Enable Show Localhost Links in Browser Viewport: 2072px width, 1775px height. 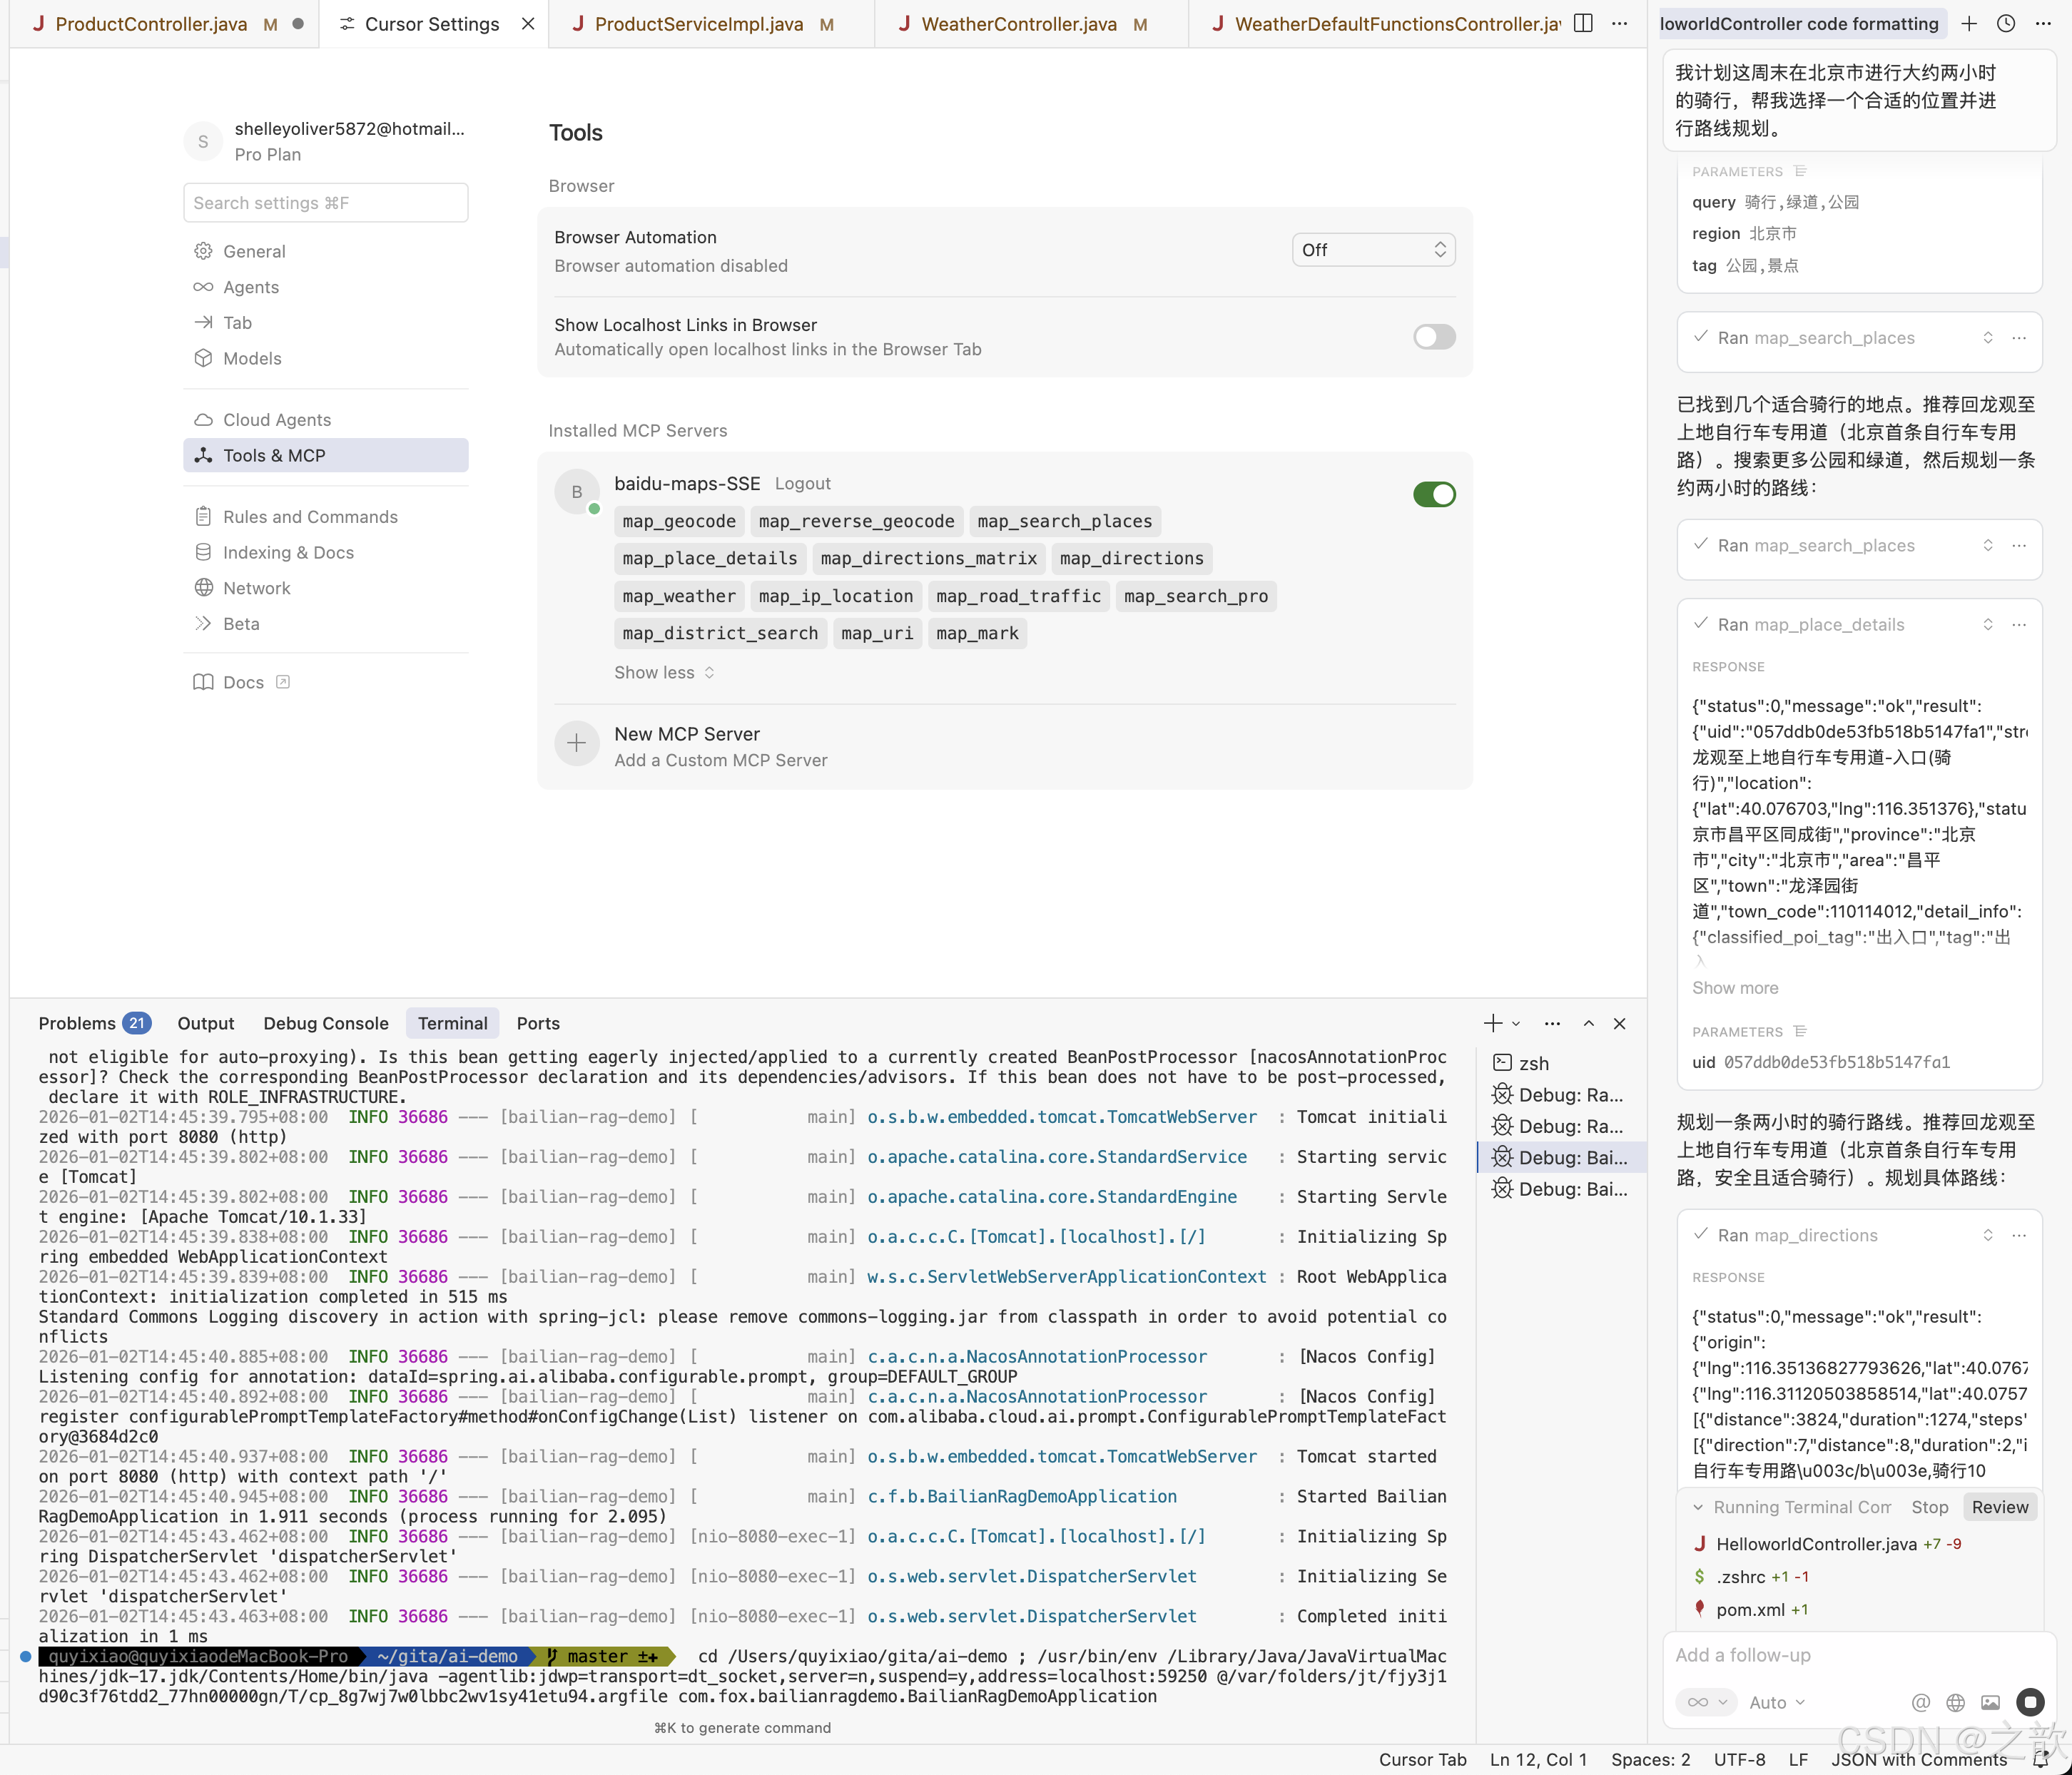click(x=1434, y=337)
